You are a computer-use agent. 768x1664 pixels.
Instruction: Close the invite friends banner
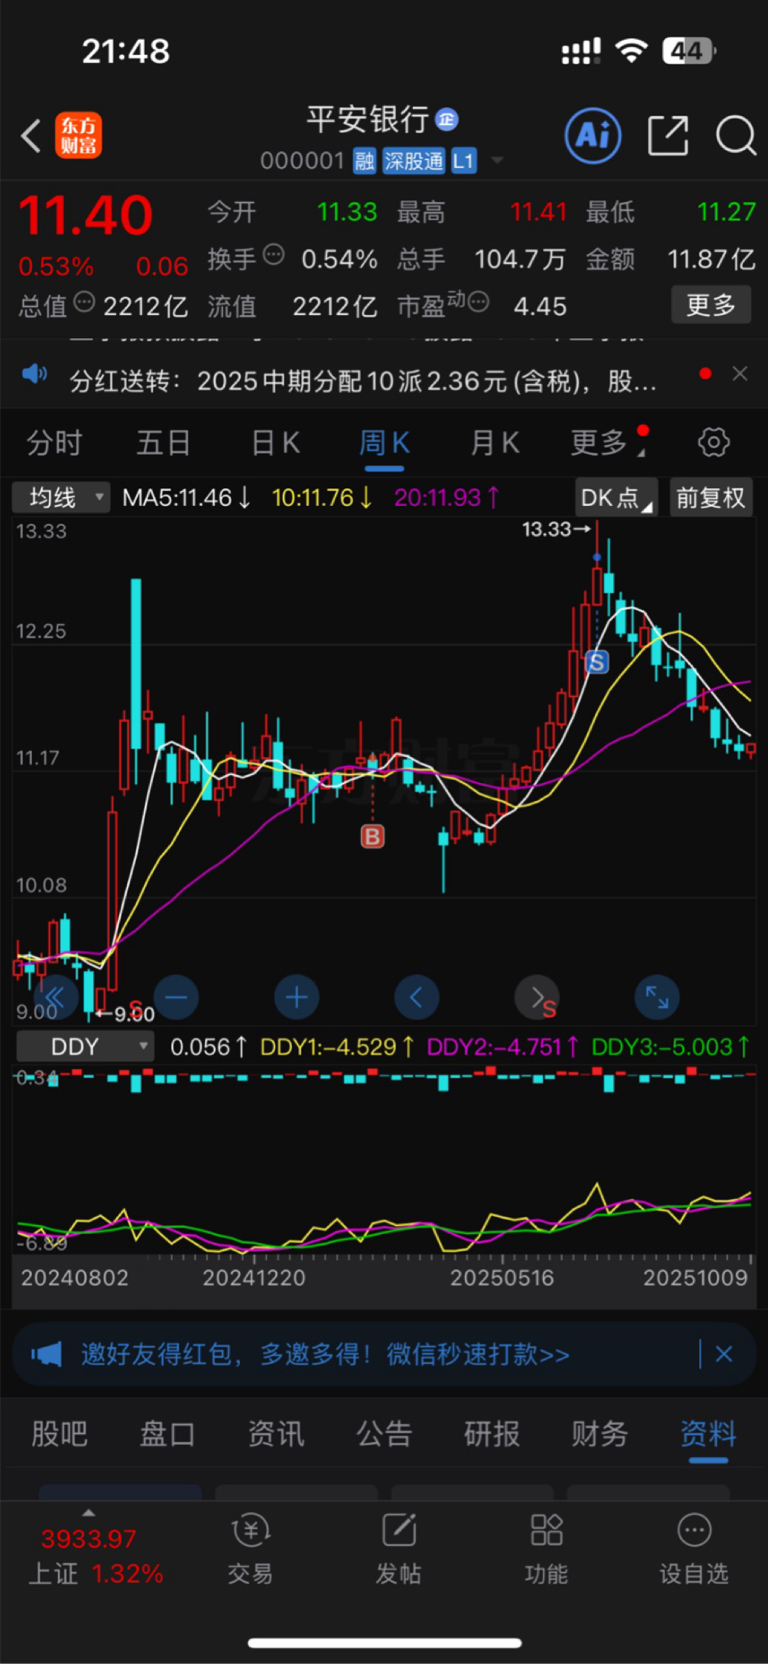coord(724,1354)
